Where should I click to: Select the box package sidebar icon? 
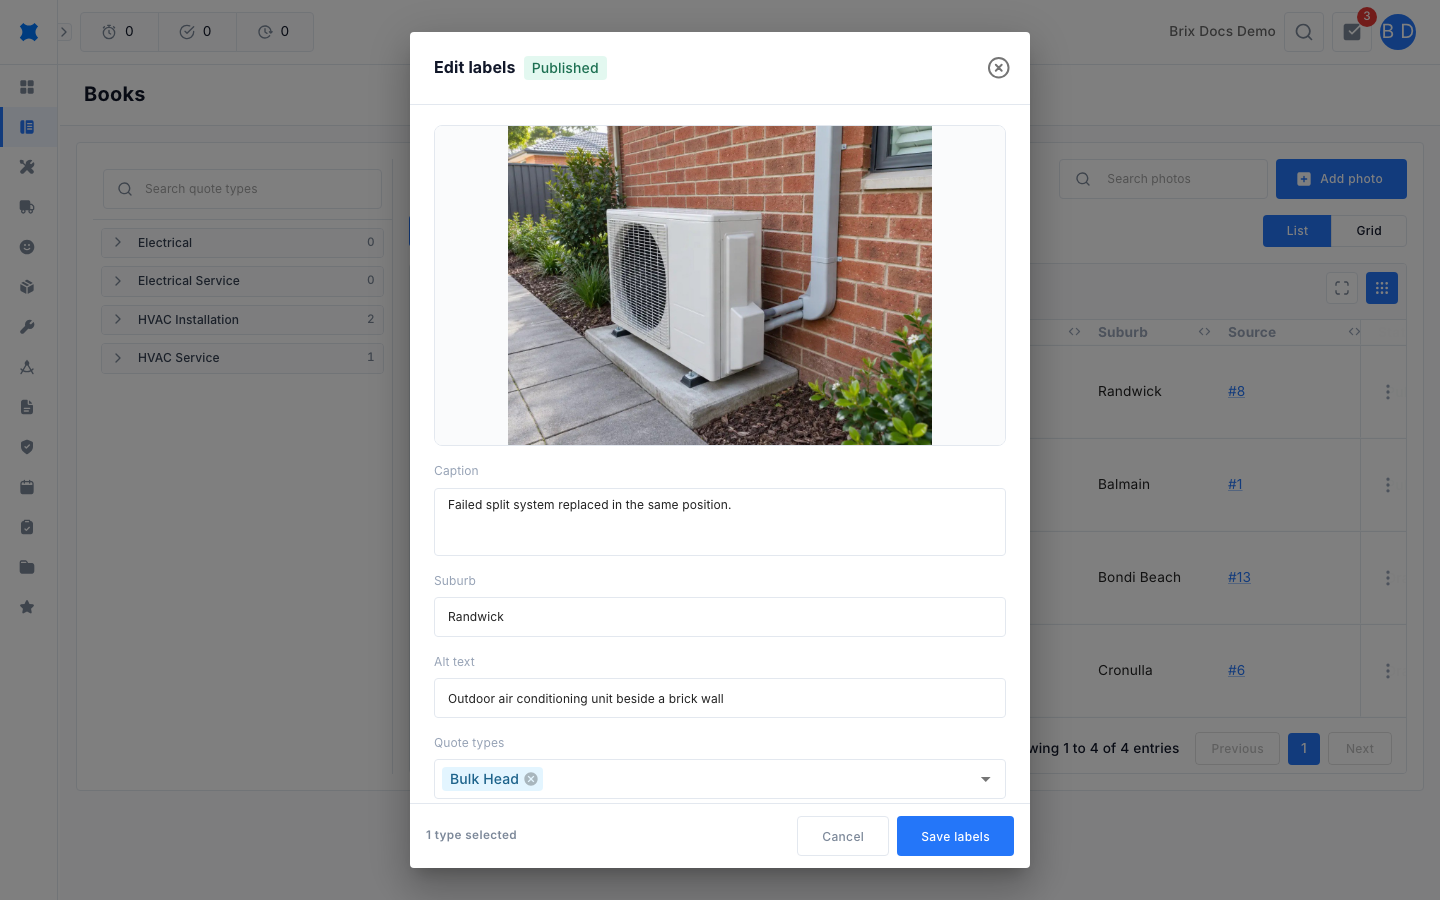coord(27,287)
